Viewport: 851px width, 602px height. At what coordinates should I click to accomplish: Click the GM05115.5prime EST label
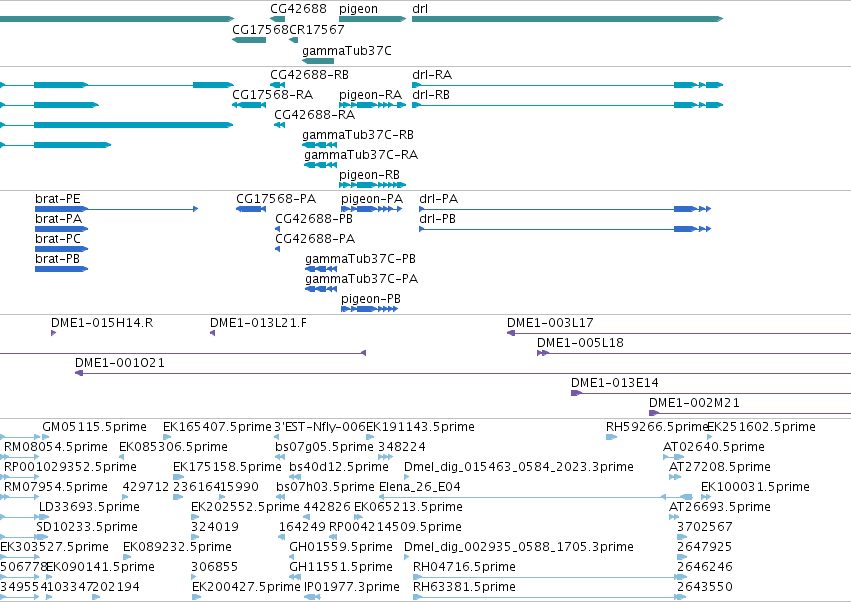94,428
